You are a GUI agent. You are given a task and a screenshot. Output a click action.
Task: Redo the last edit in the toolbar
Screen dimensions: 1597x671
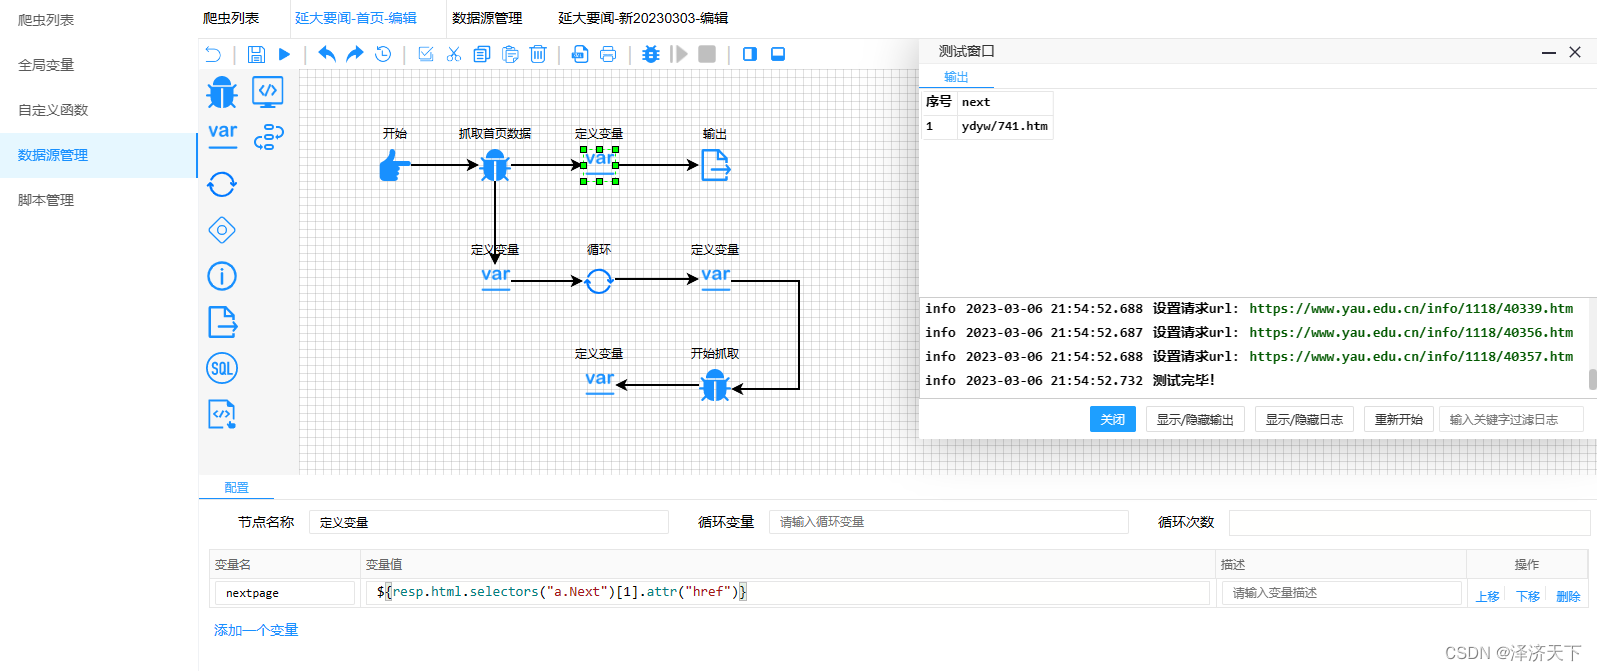(x=354, y=54)
